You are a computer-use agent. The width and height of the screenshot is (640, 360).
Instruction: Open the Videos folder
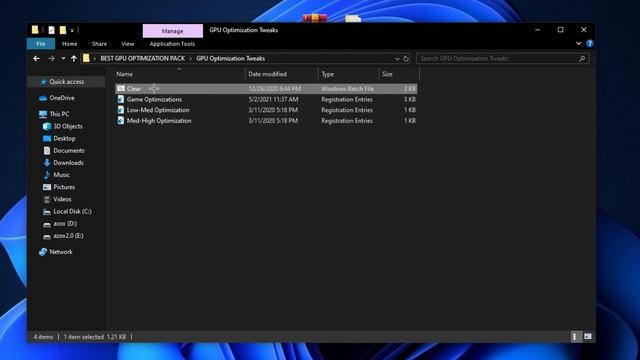click(x=62, y=199)
